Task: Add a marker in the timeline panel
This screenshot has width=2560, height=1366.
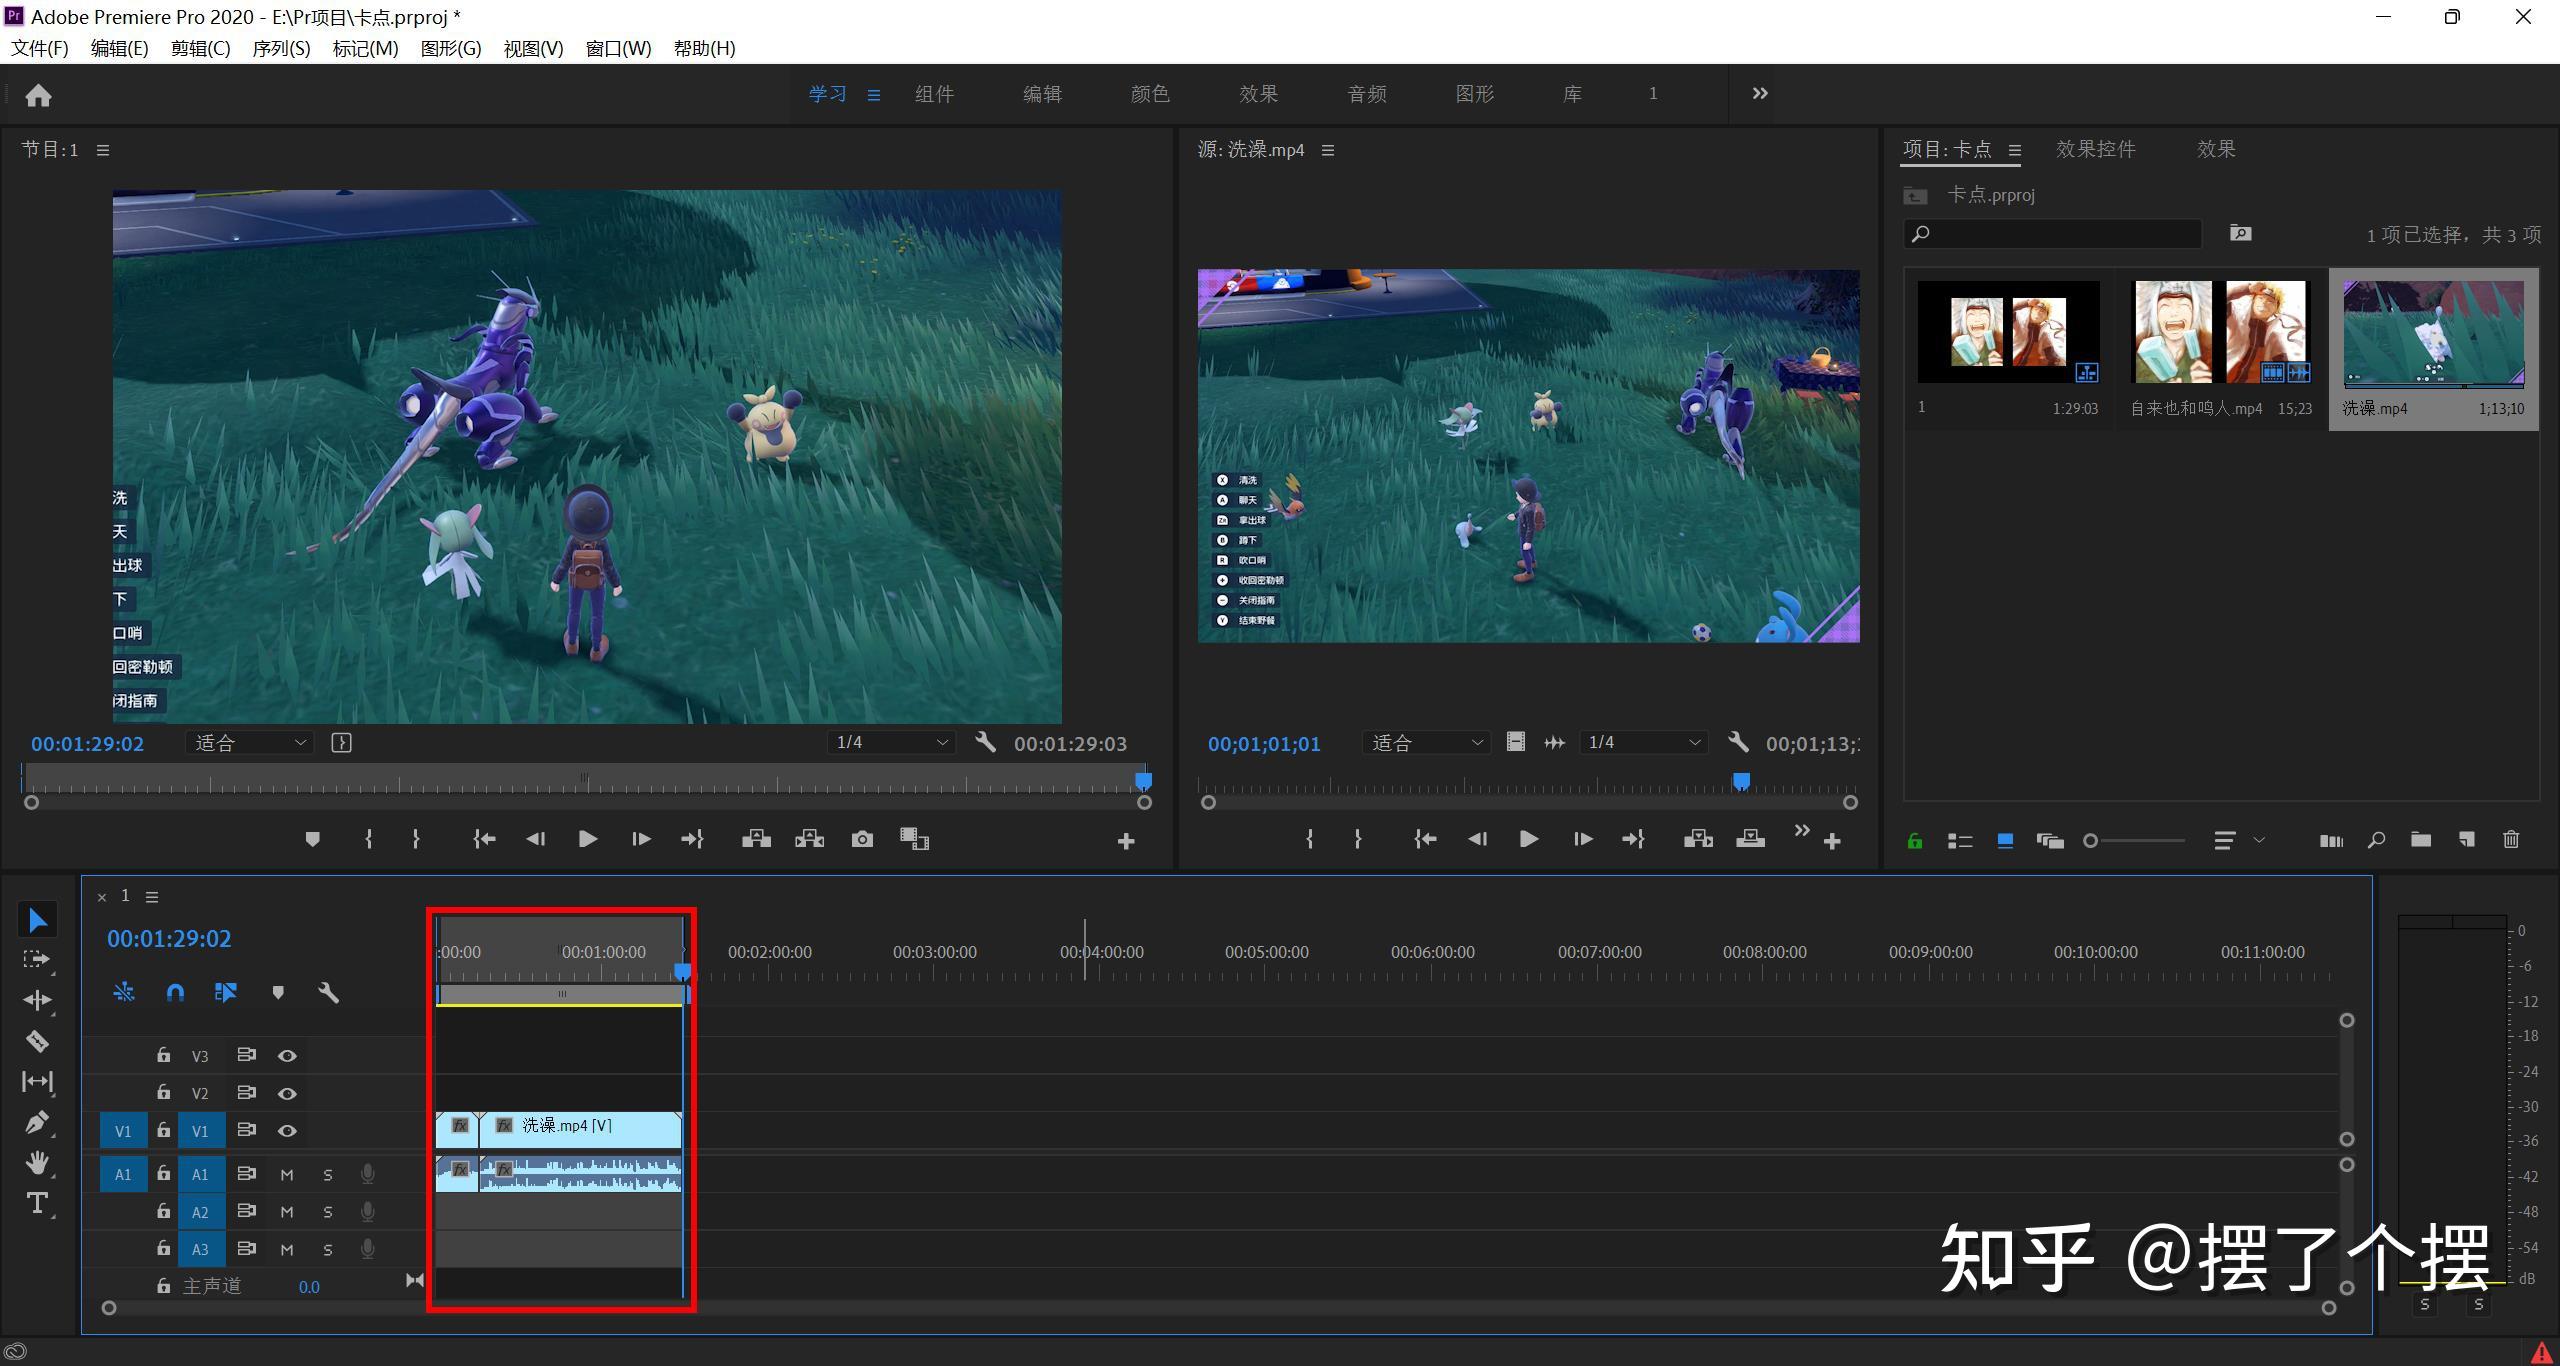Action: (x=278, y=992)
